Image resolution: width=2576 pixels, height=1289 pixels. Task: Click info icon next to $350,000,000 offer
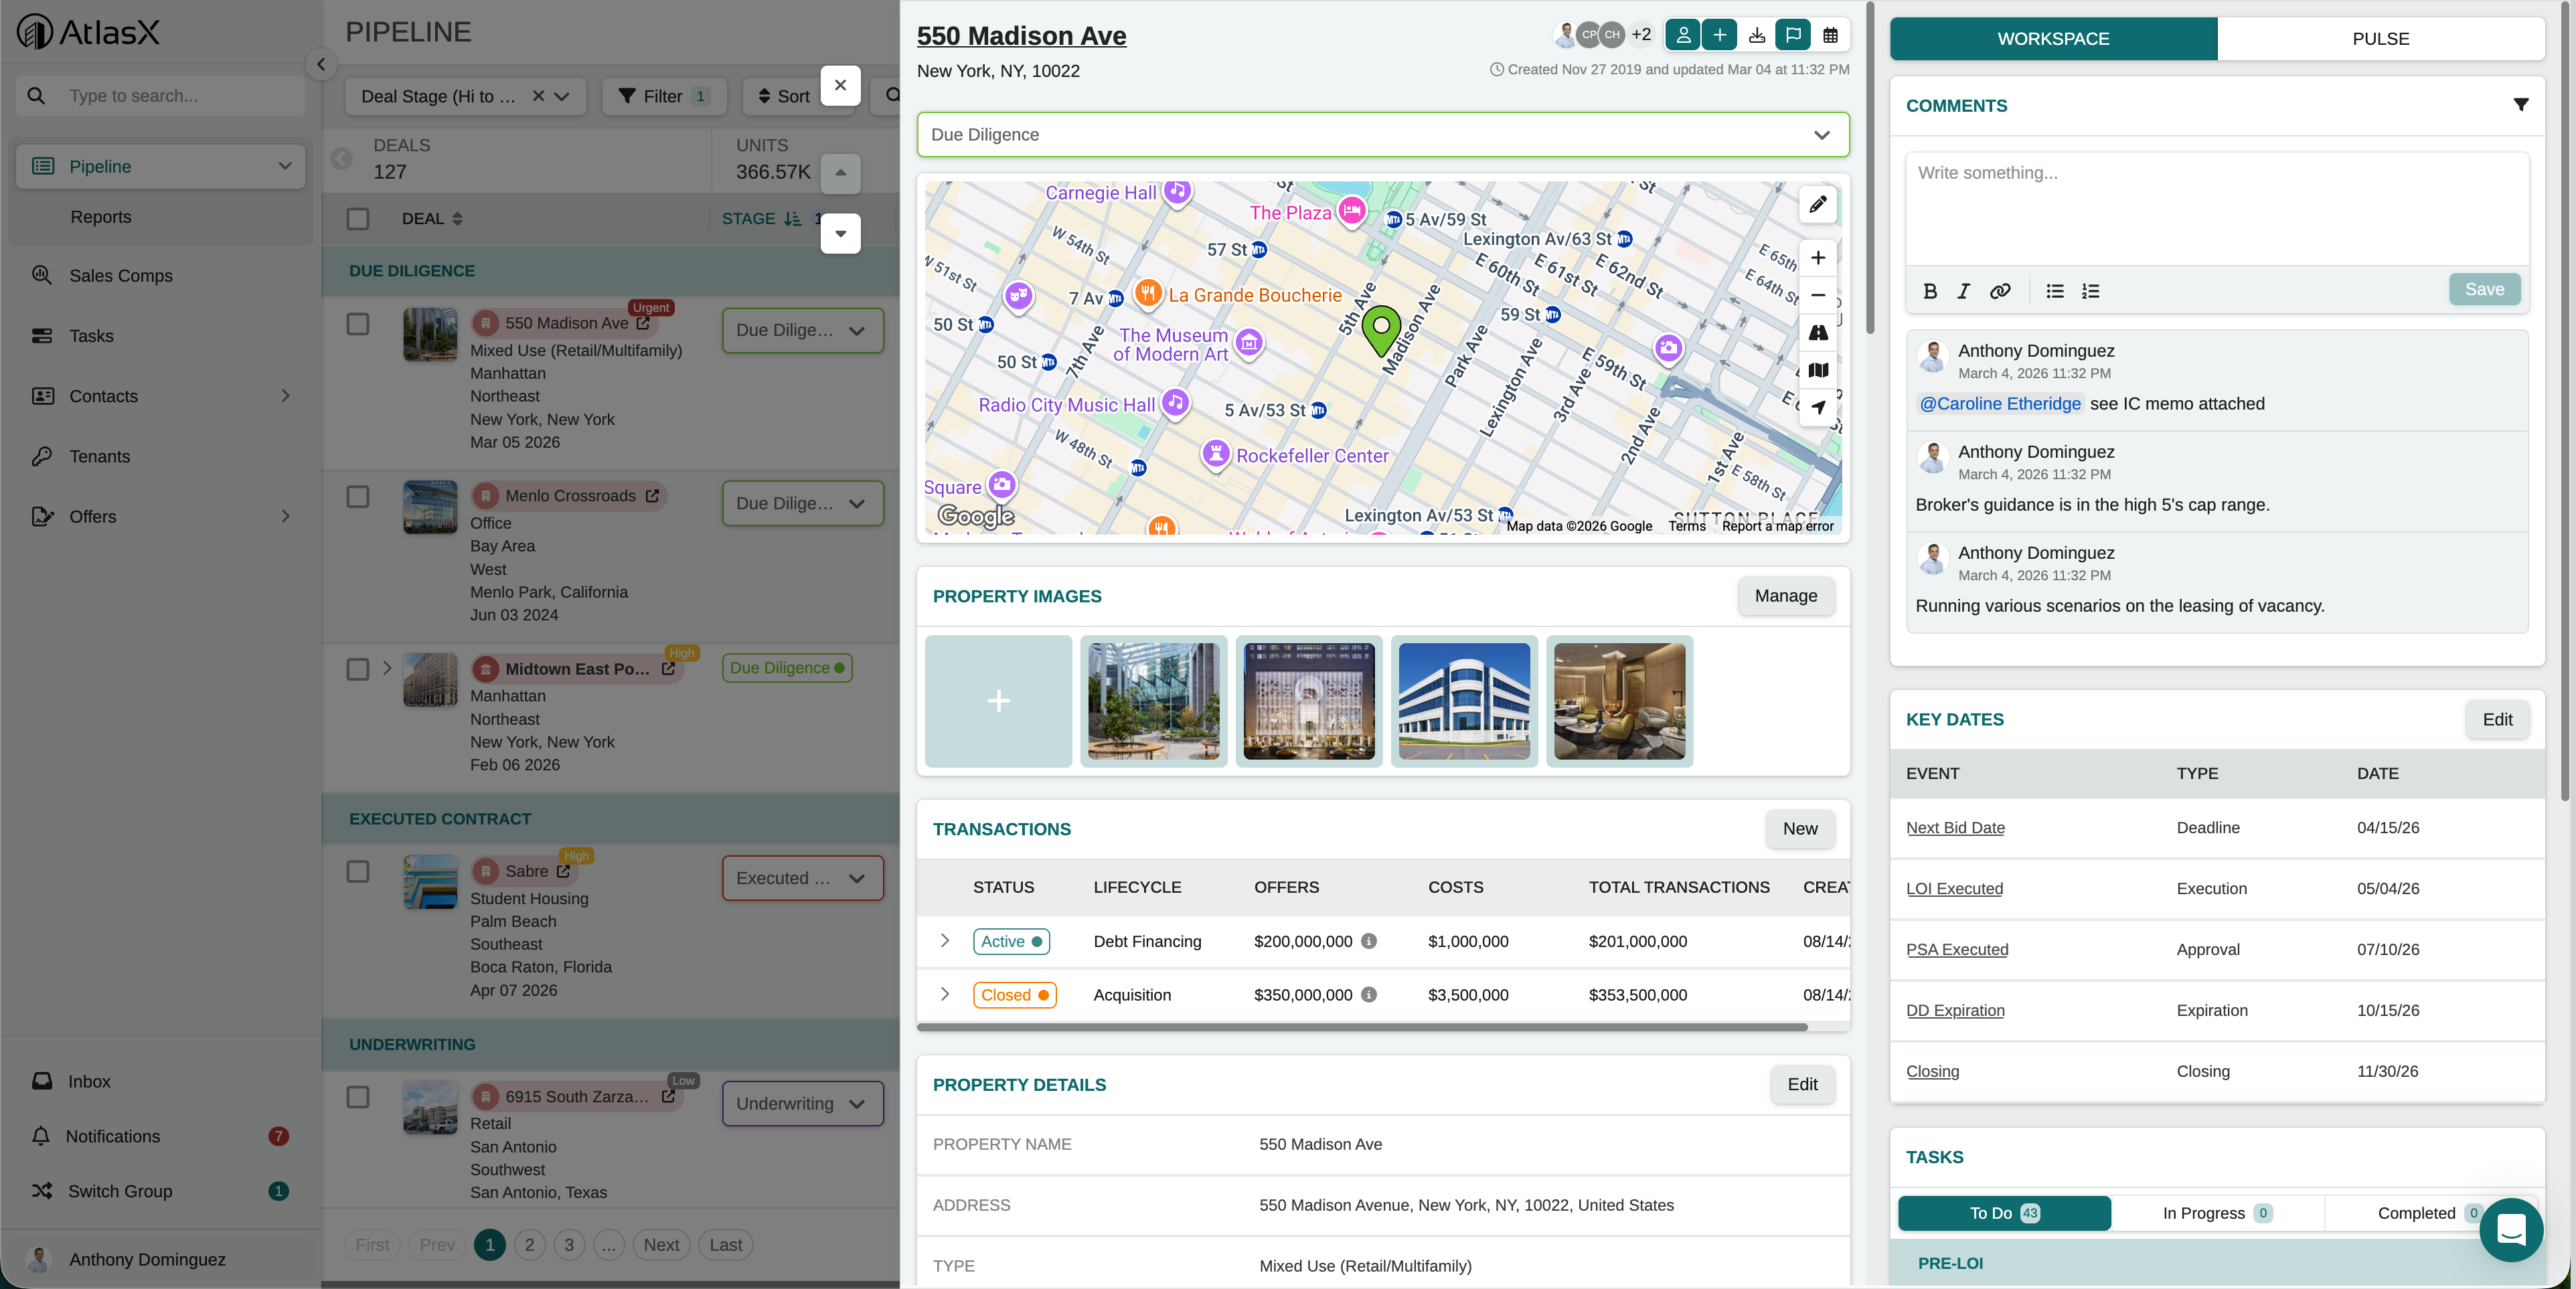click(x=1369, y=995)
